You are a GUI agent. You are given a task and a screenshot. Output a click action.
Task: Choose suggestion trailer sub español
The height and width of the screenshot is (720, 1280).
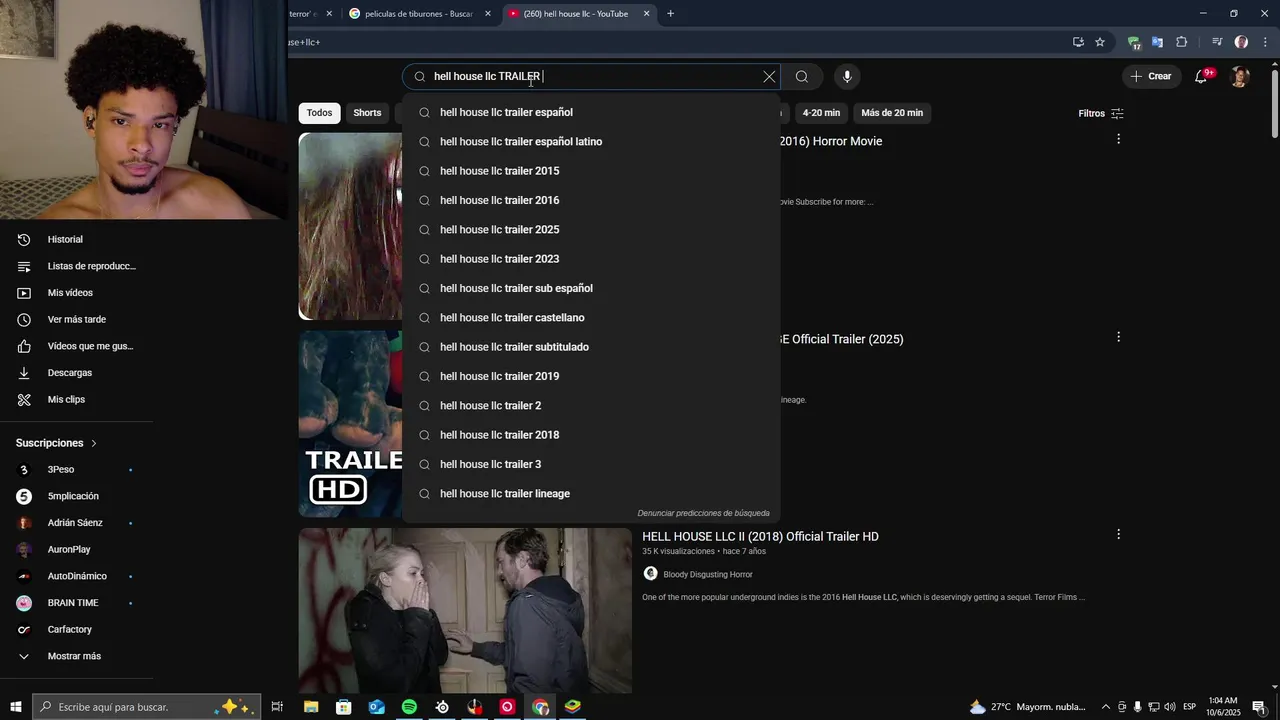[x=591, y=288]
